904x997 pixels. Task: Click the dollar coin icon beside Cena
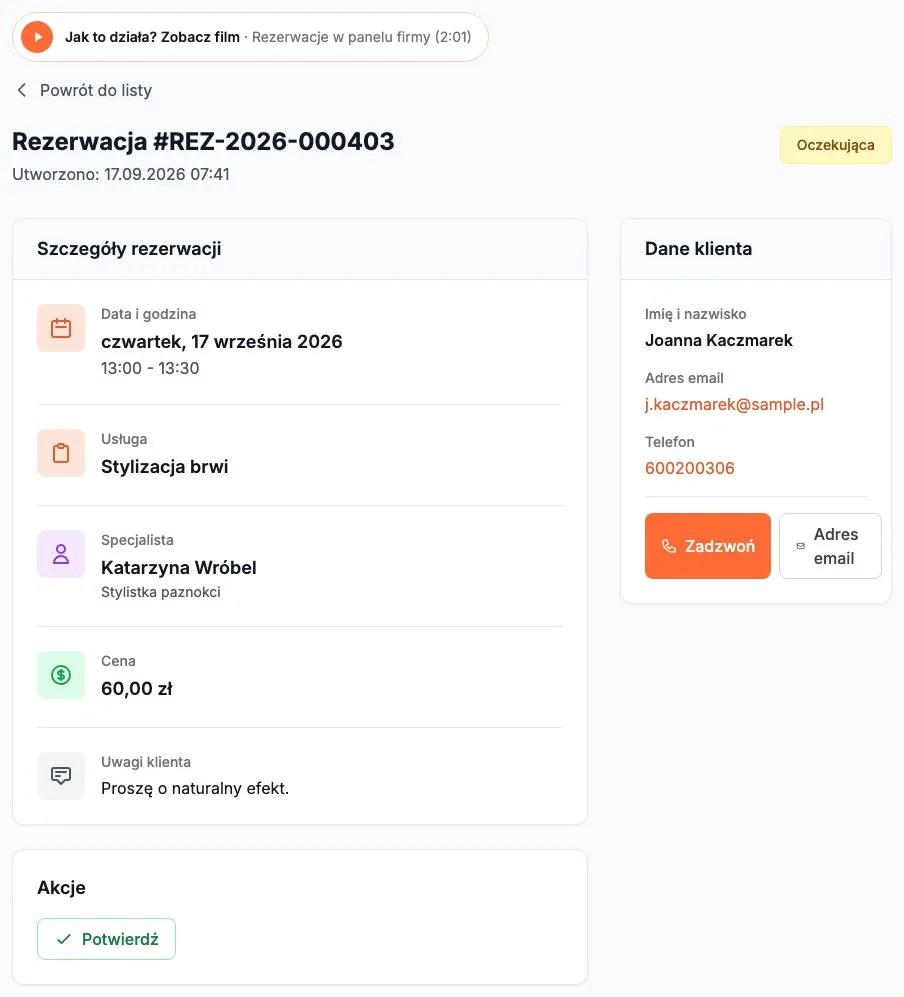click(61, 675)
